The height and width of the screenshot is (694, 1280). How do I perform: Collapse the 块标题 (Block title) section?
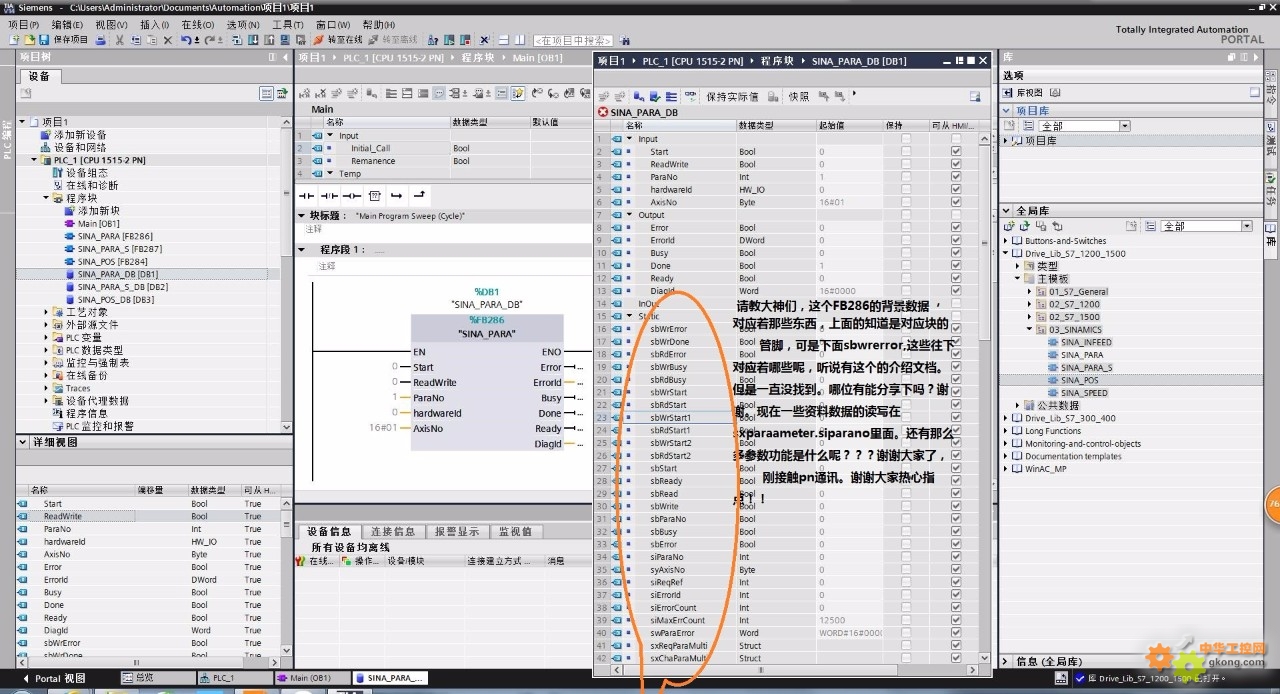coord(302,216)
